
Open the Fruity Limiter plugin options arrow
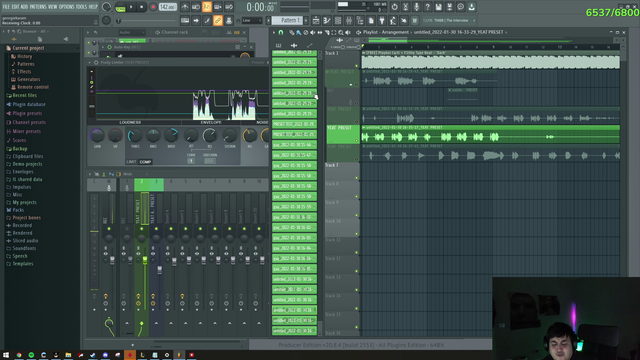90,62
